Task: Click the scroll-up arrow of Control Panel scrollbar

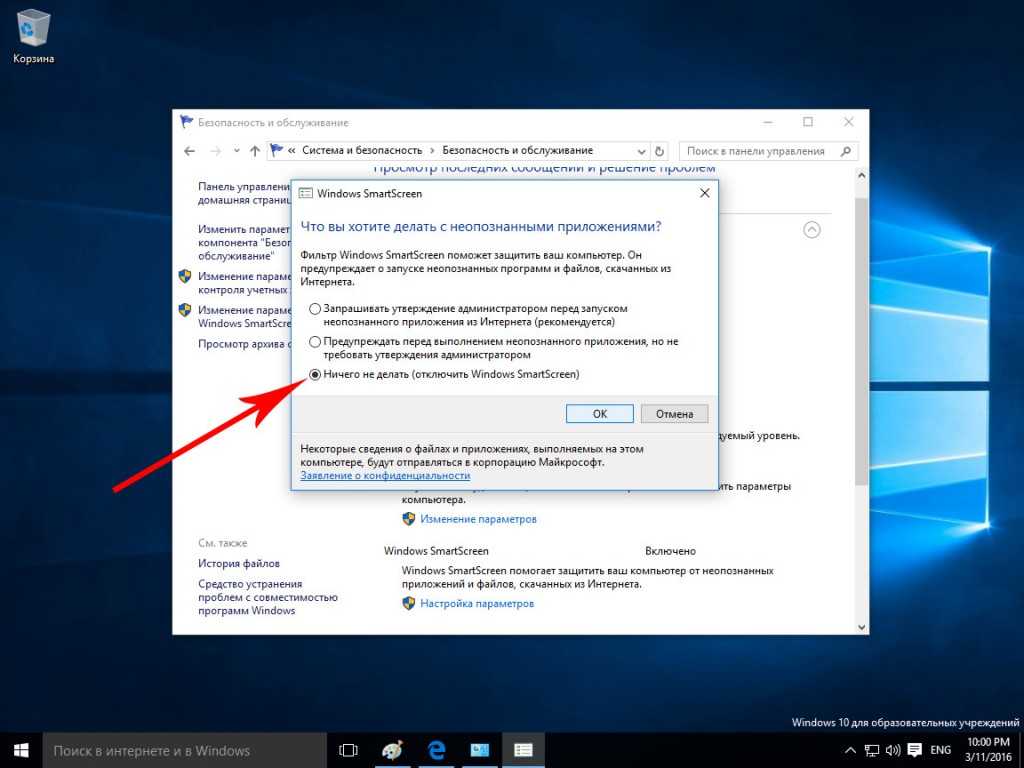Action: pyautogui.click(x=861, y=175)
